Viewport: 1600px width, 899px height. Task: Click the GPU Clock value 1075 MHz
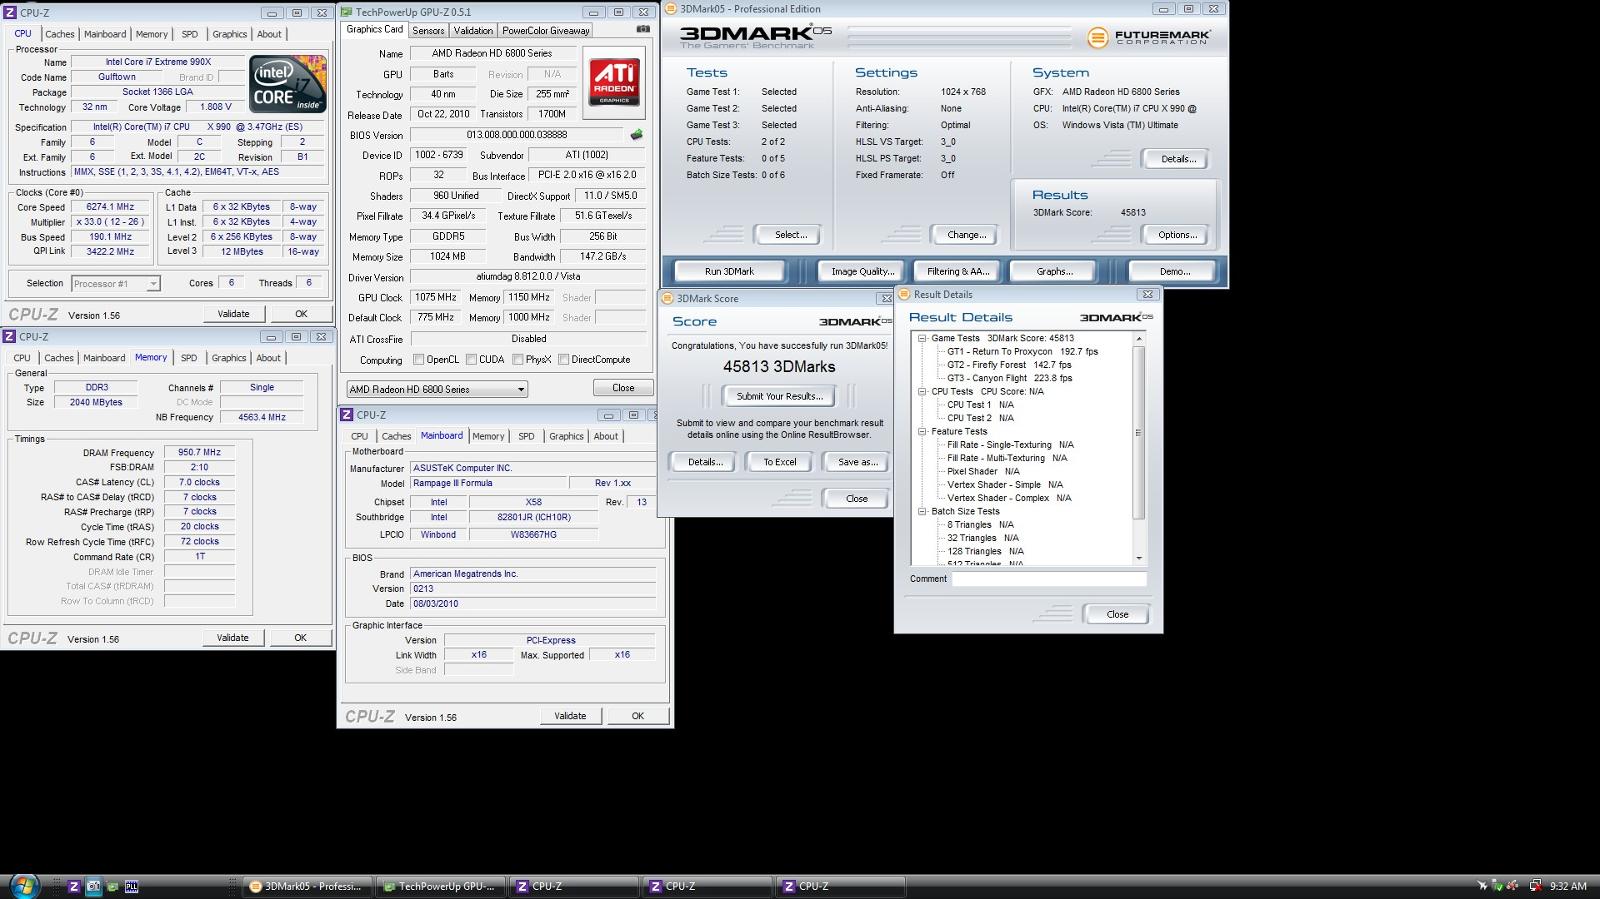[436, 298]
